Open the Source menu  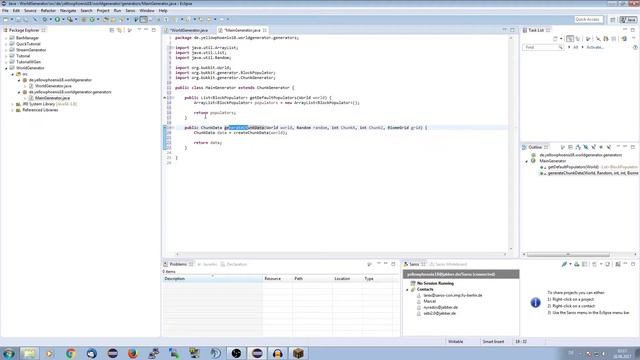[x=30, y=11]
